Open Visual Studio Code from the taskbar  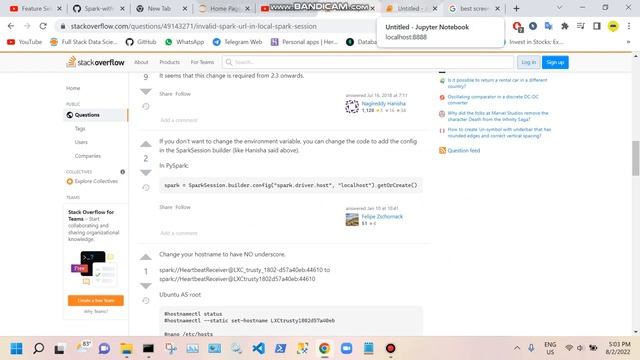point(258,349)
